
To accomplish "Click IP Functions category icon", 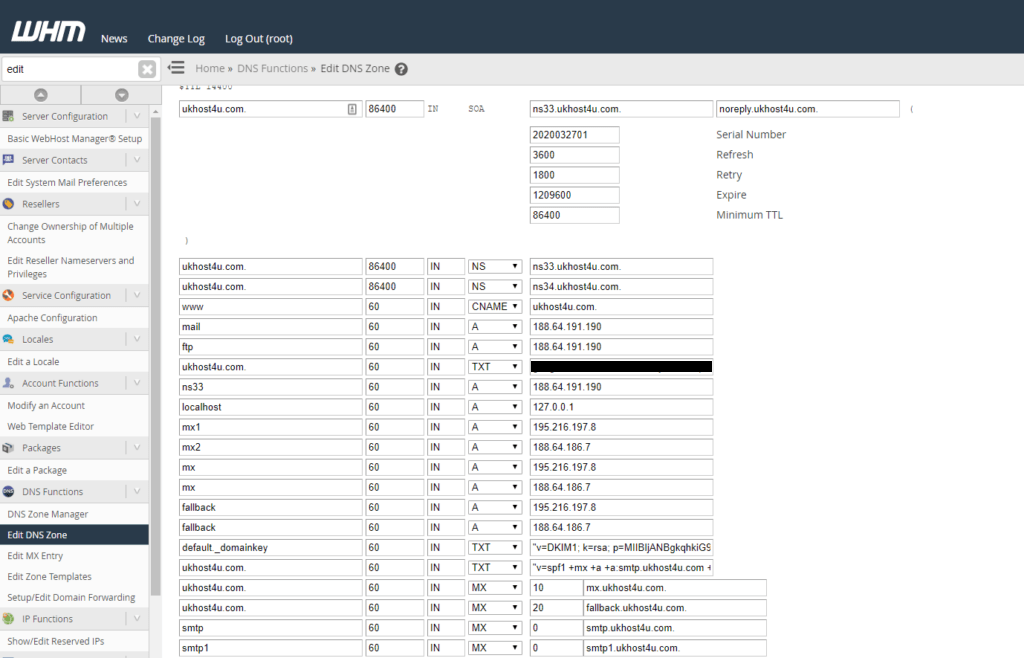I will click(8, 618).
